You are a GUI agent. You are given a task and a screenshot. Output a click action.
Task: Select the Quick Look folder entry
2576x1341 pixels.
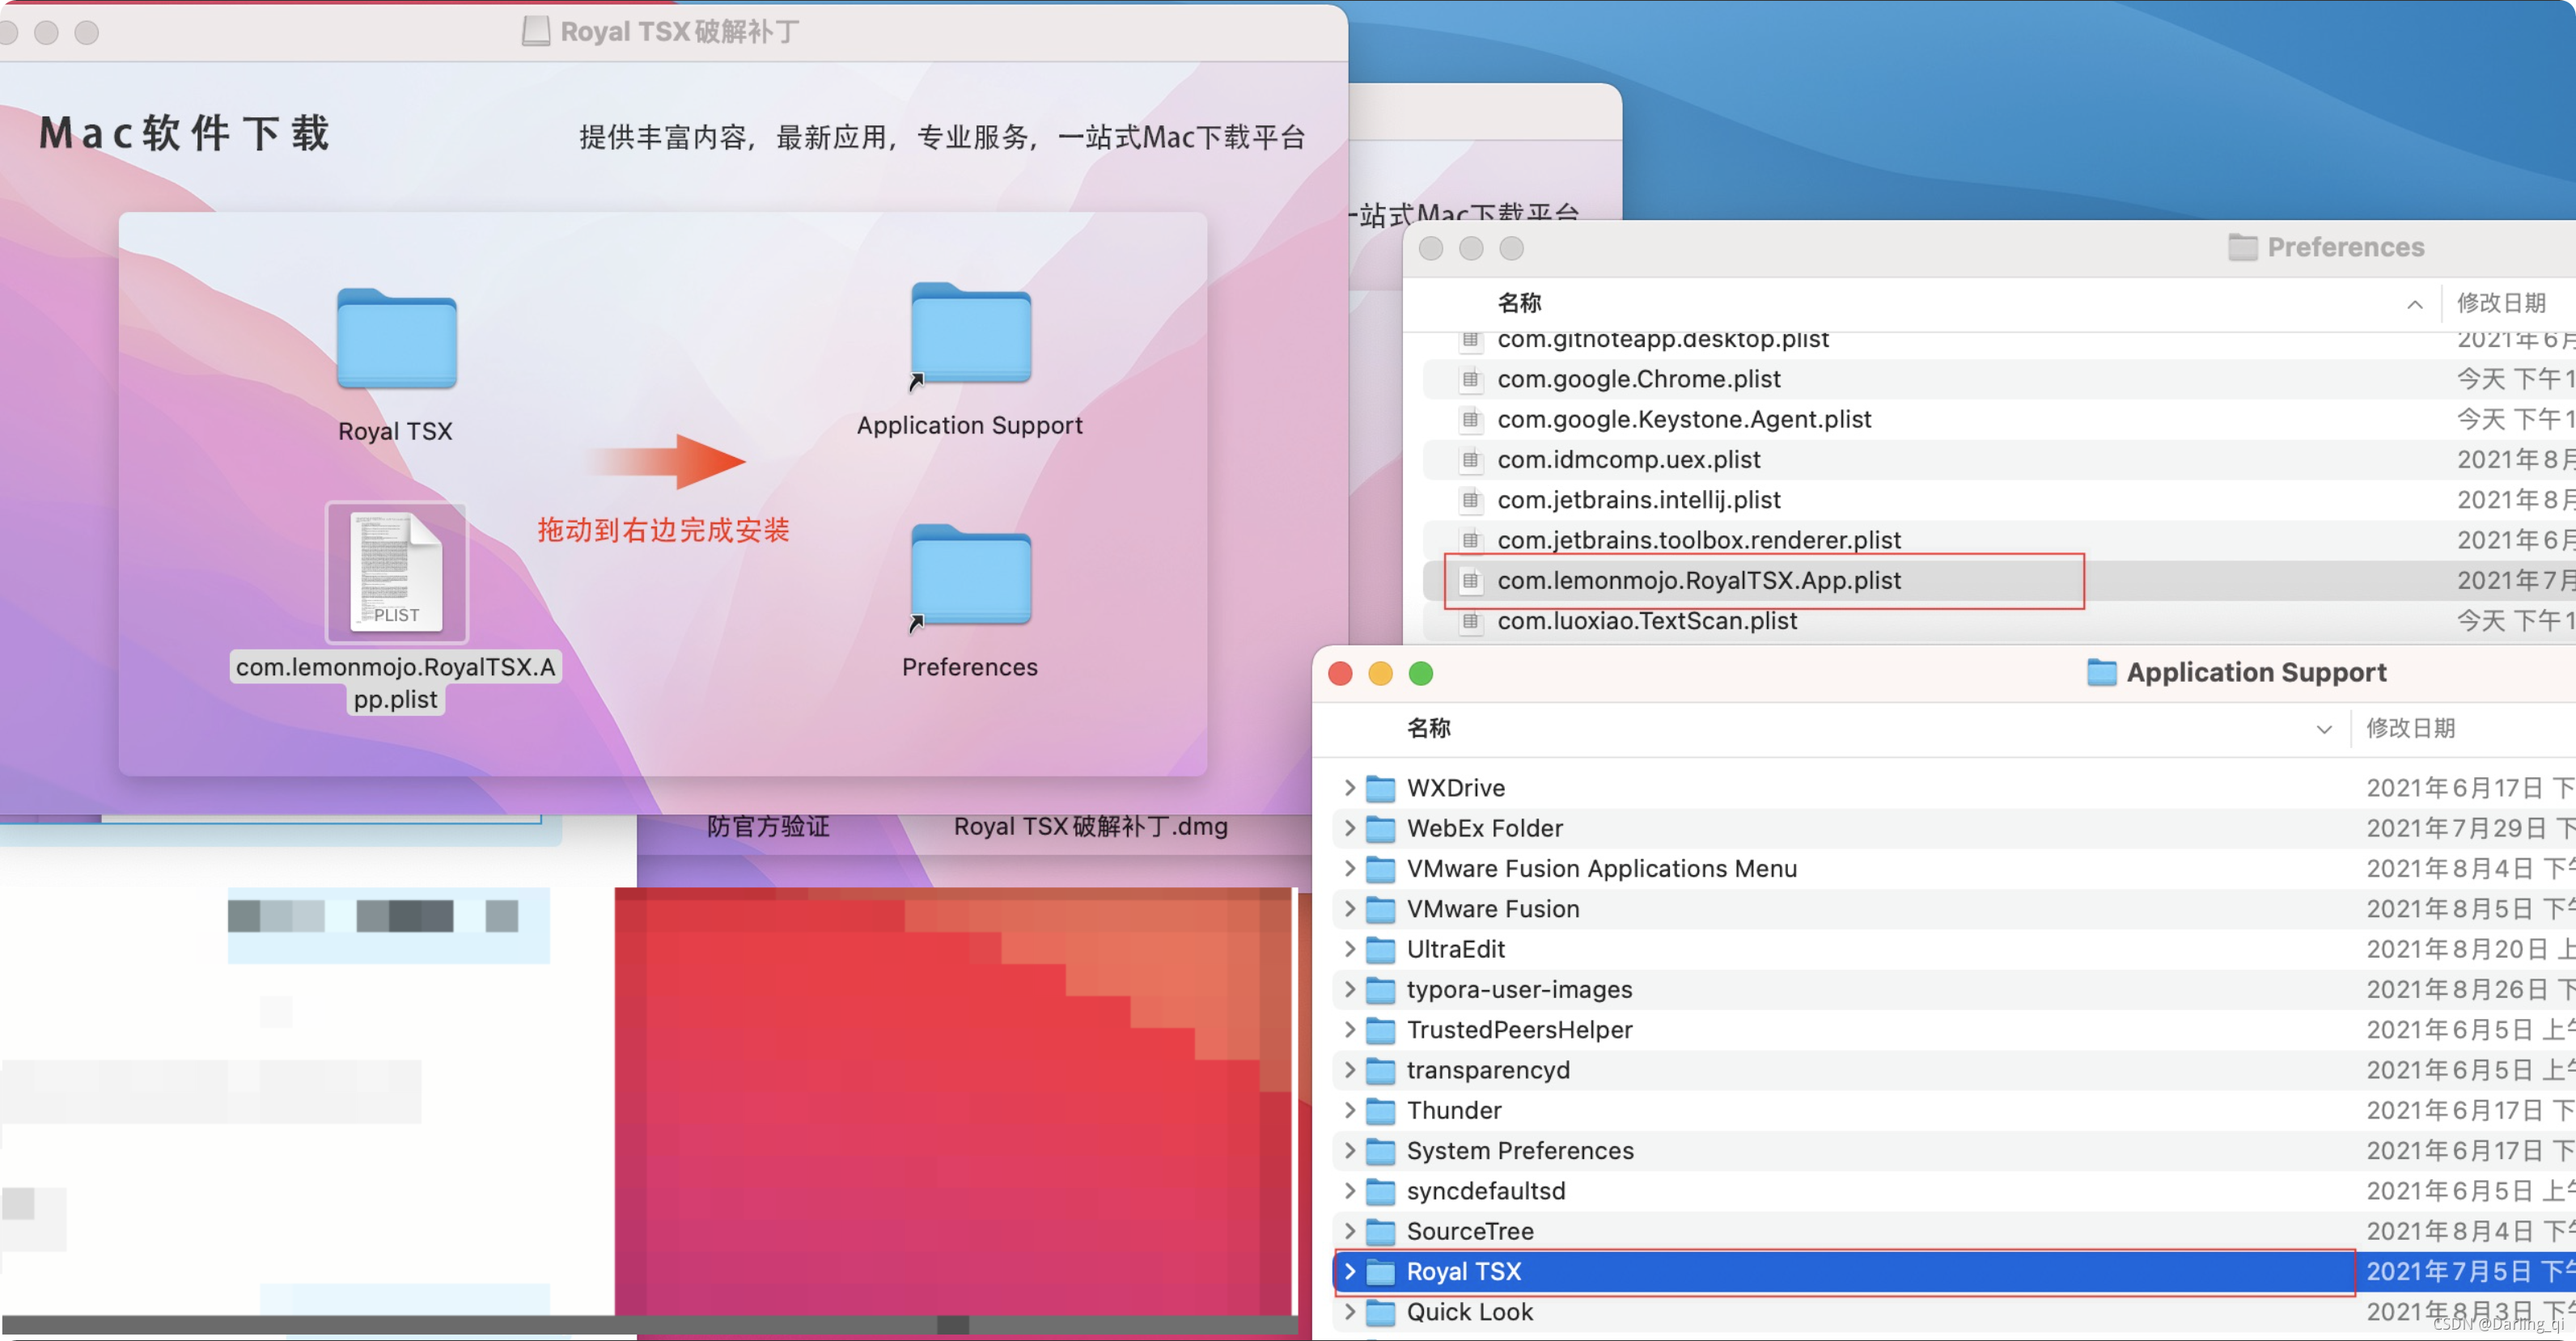tap(1468, 1312)
